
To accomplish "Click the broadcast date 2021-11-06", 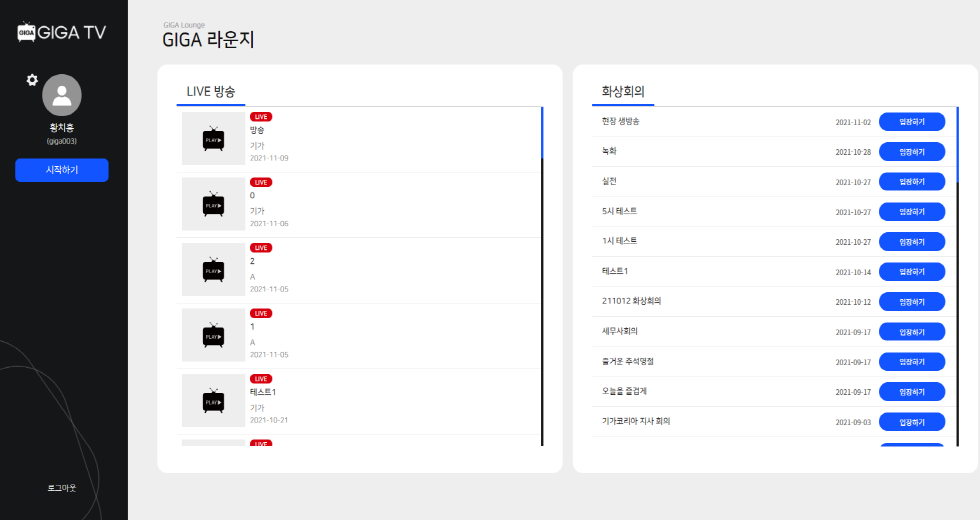I will tap(269, 224).
